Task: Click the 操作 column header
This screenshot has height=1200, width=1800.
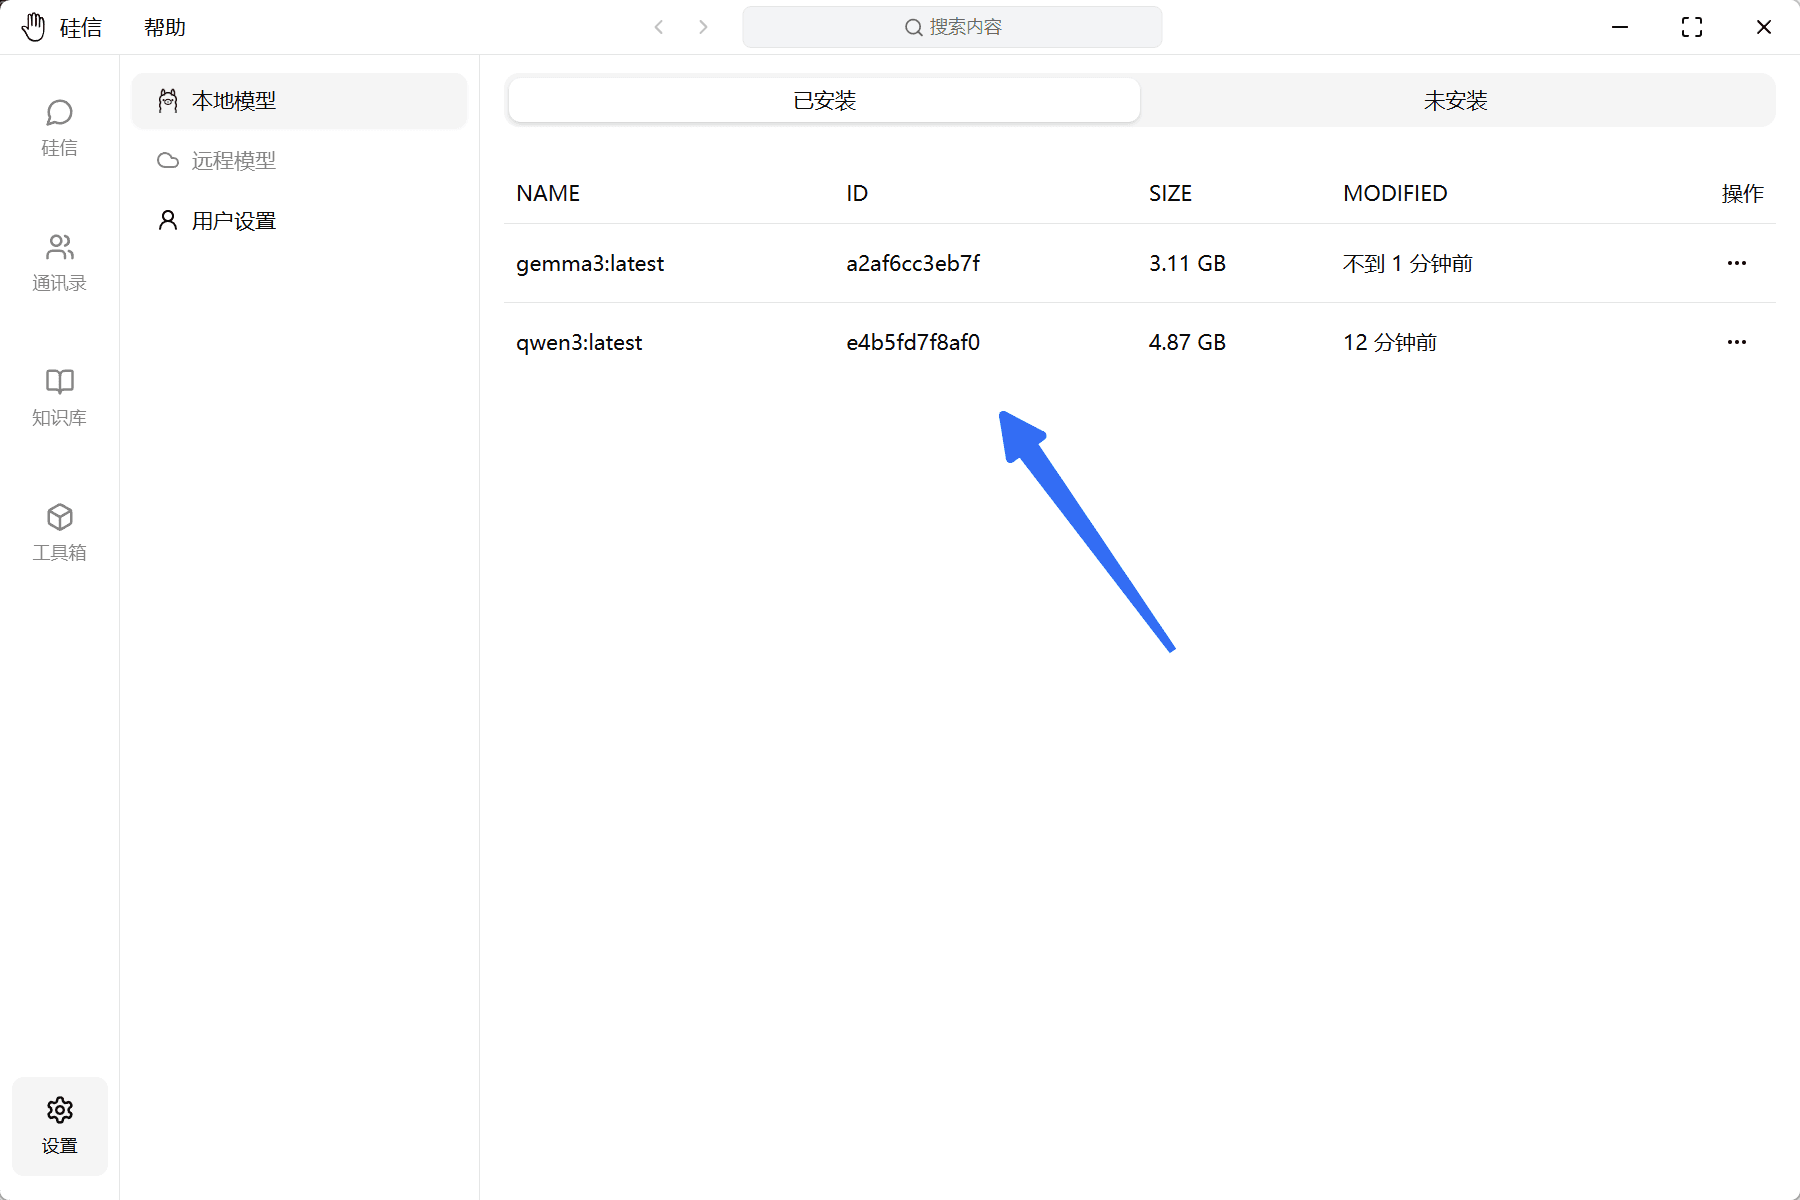Action: point(1742,194)
